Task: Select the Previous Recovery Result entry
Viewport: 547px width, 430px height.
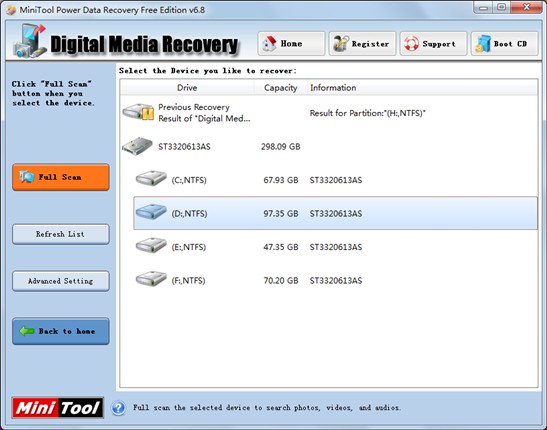Action: 329,113
